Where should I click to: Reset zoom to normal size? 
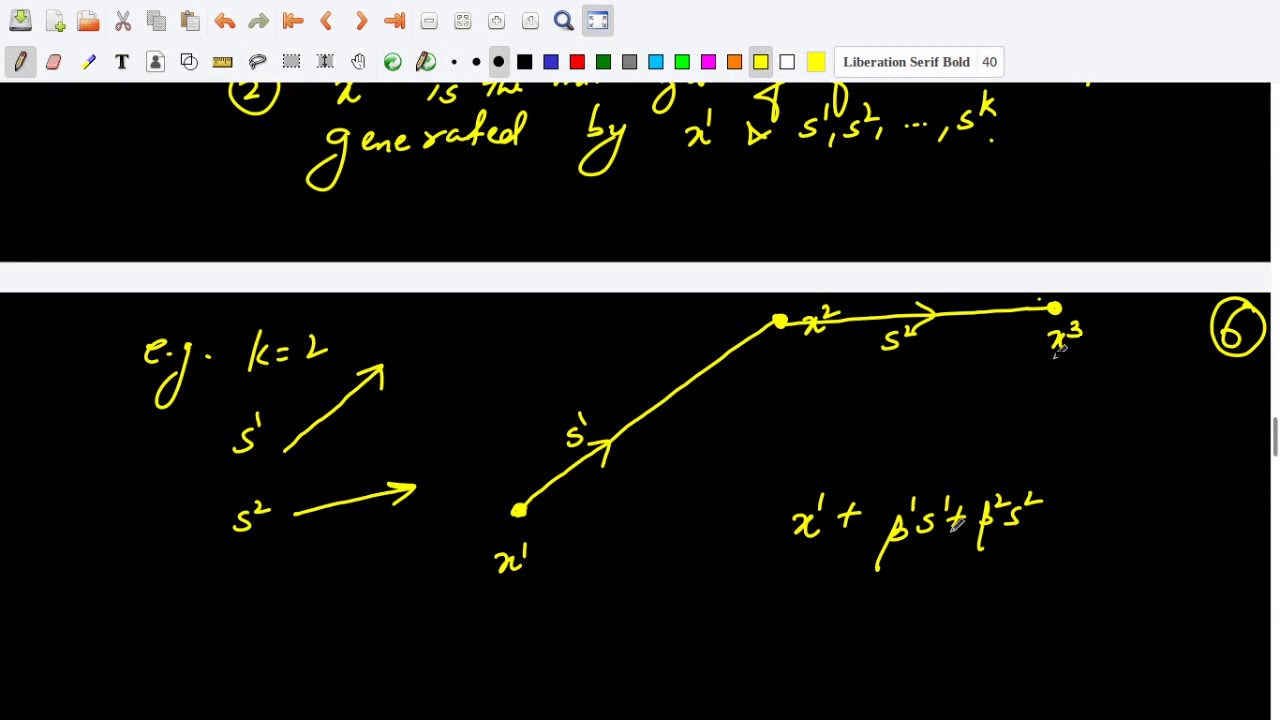[530, 21]
